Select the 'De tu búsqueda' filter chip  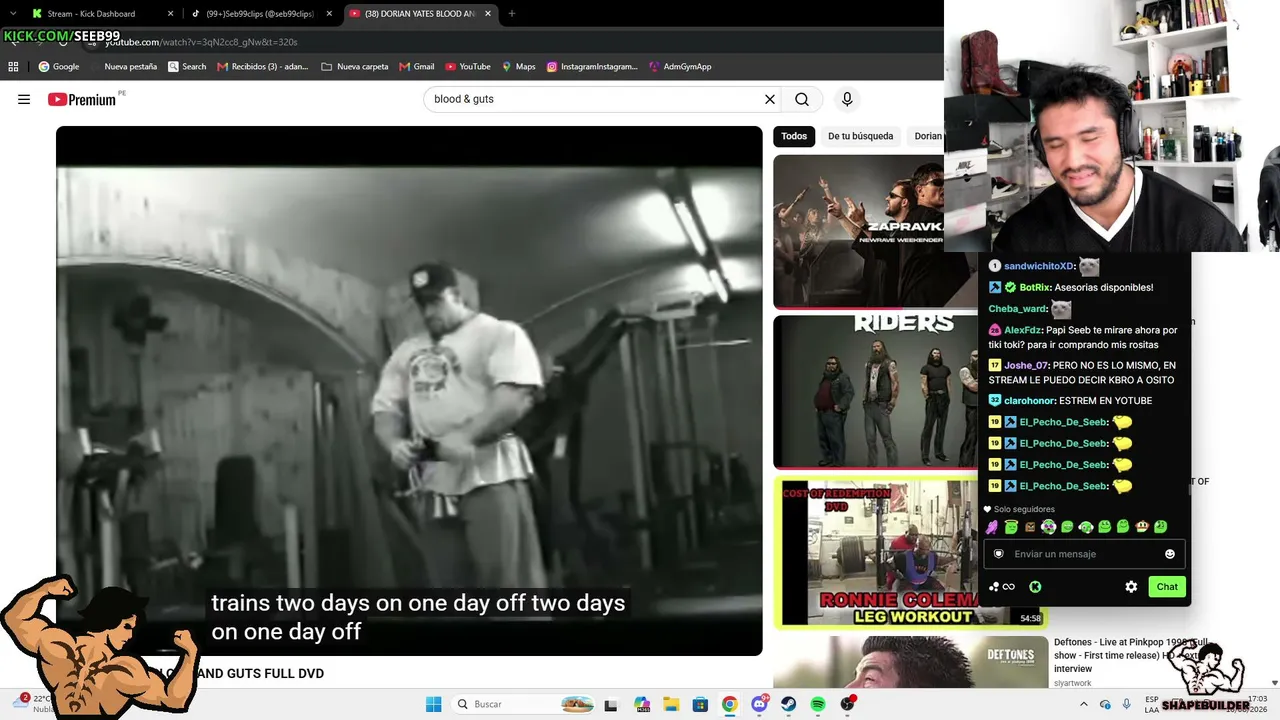(x=860, y=136)
